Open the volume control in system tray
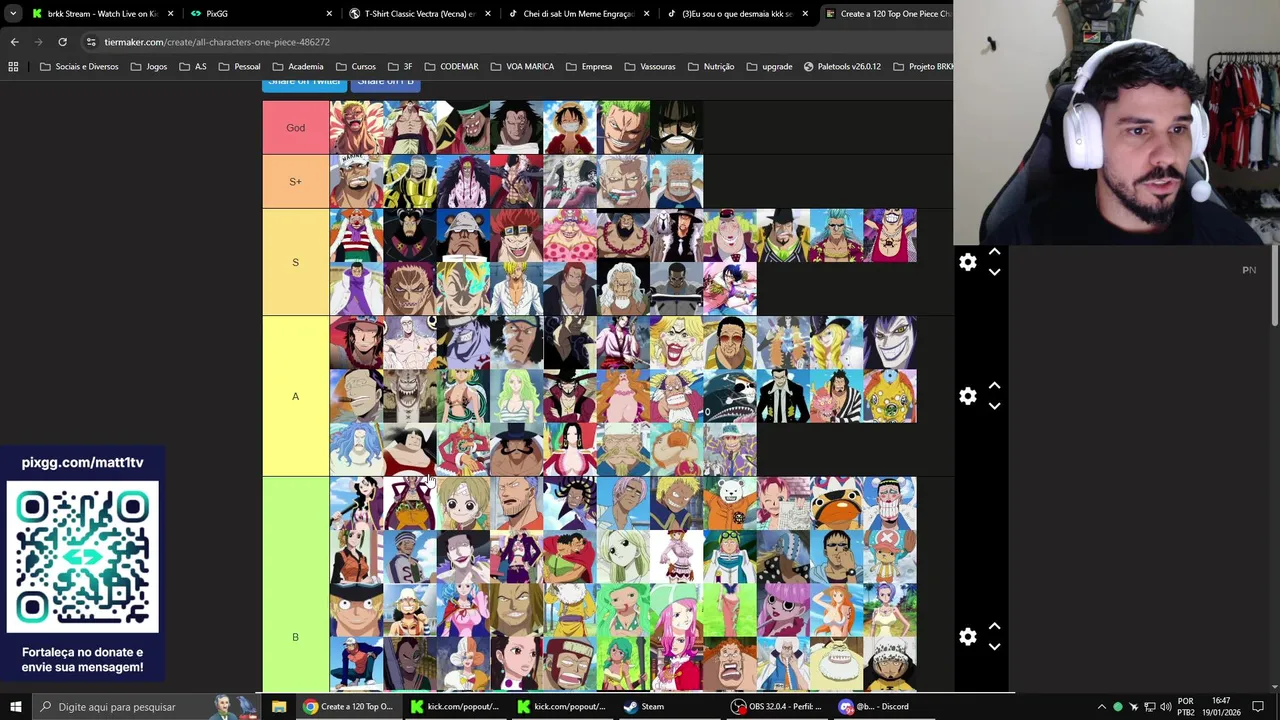The image size is (1280, 720). point(1166,707)
